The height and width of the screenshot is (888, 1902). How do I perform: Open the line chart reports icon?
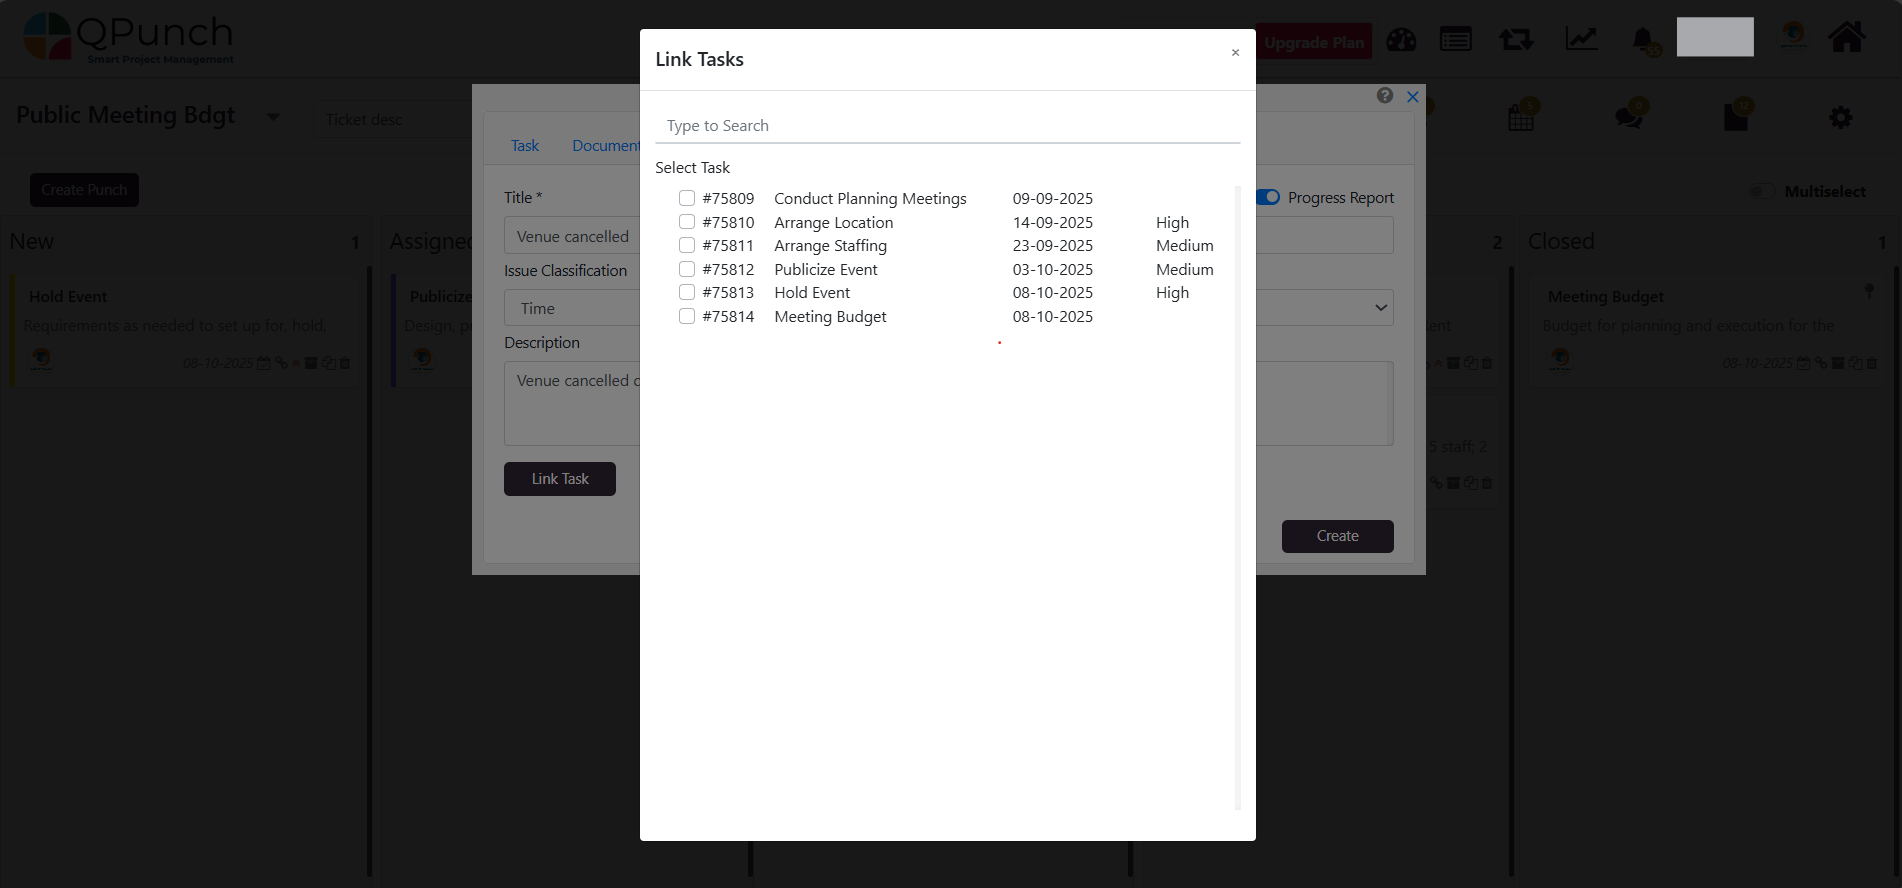(x=1580, y=40)
